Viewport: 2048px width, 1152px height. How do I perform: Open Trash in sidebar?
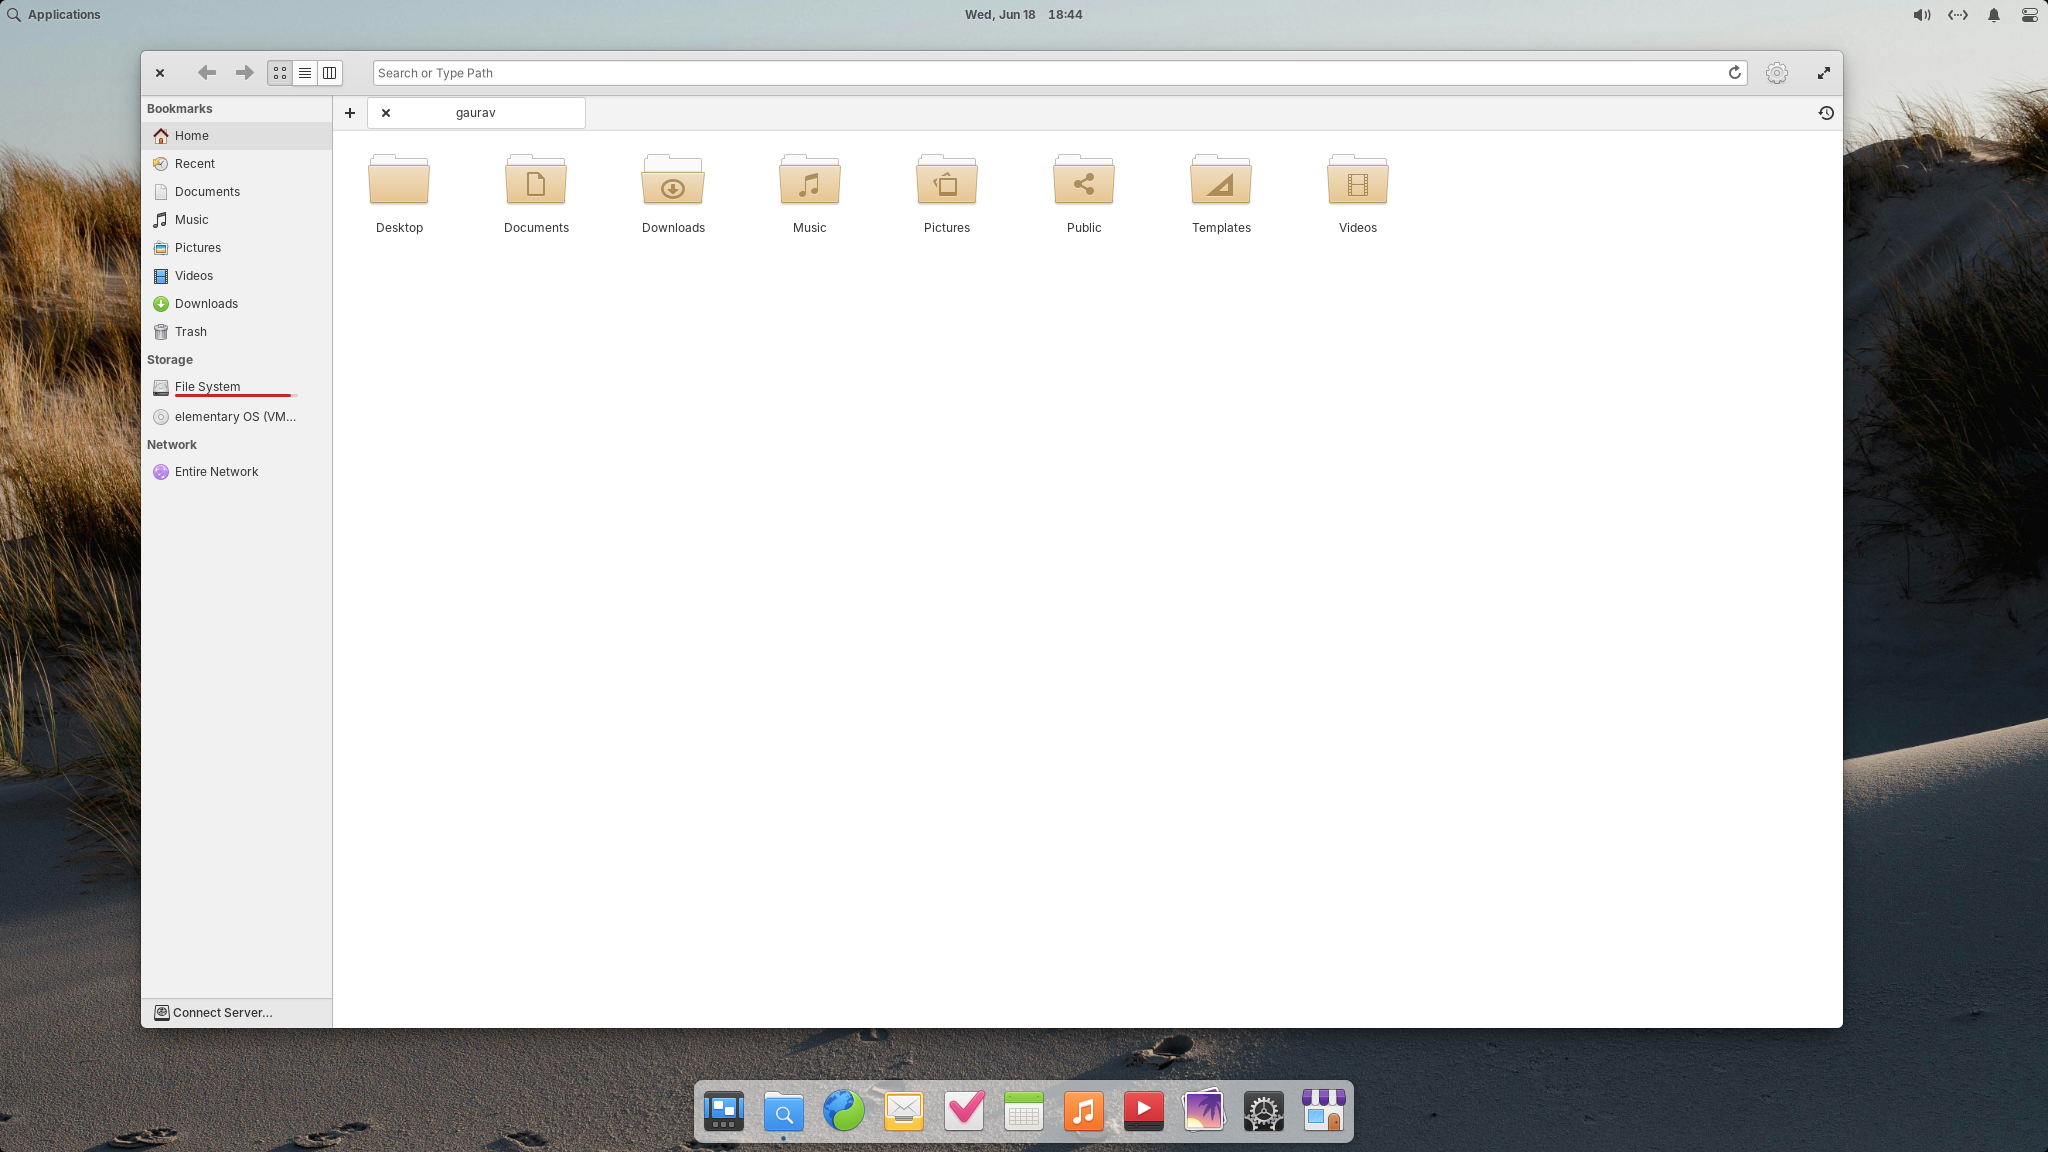236,332
